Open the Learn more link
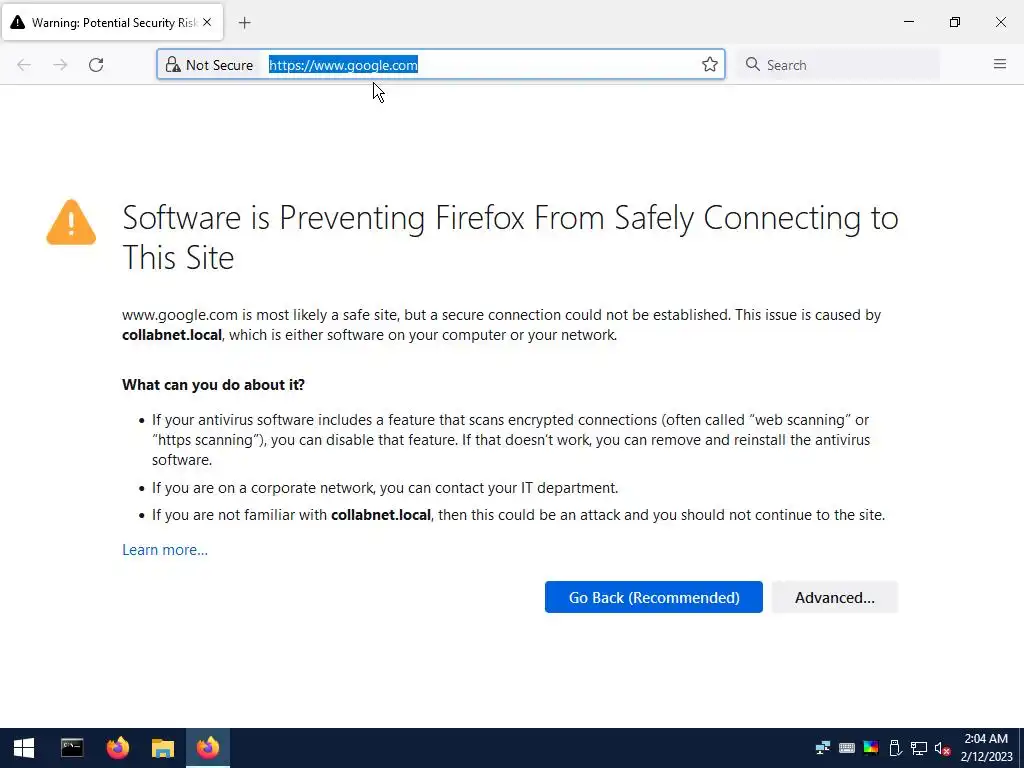This screenshot has width=1024, height=768. coord(165,550)
